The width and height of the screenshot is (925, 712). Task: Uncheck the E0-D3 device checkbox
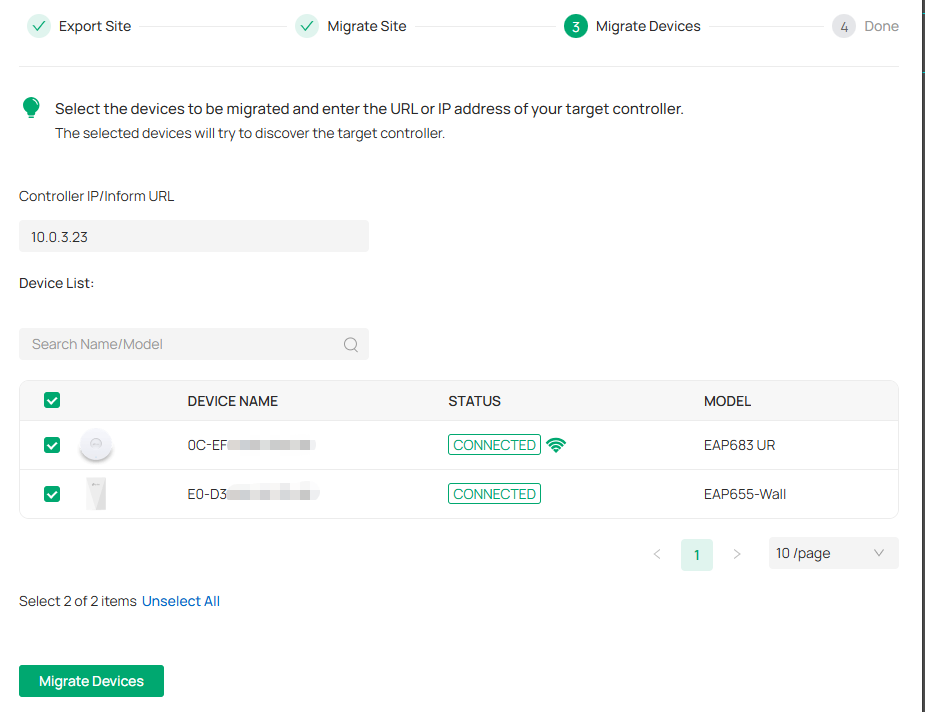pos(52,494)
